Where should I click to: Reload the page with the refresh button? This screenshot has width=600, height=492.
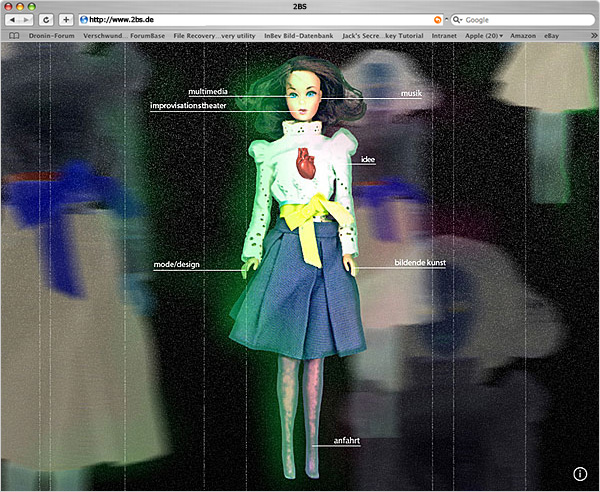46,20
